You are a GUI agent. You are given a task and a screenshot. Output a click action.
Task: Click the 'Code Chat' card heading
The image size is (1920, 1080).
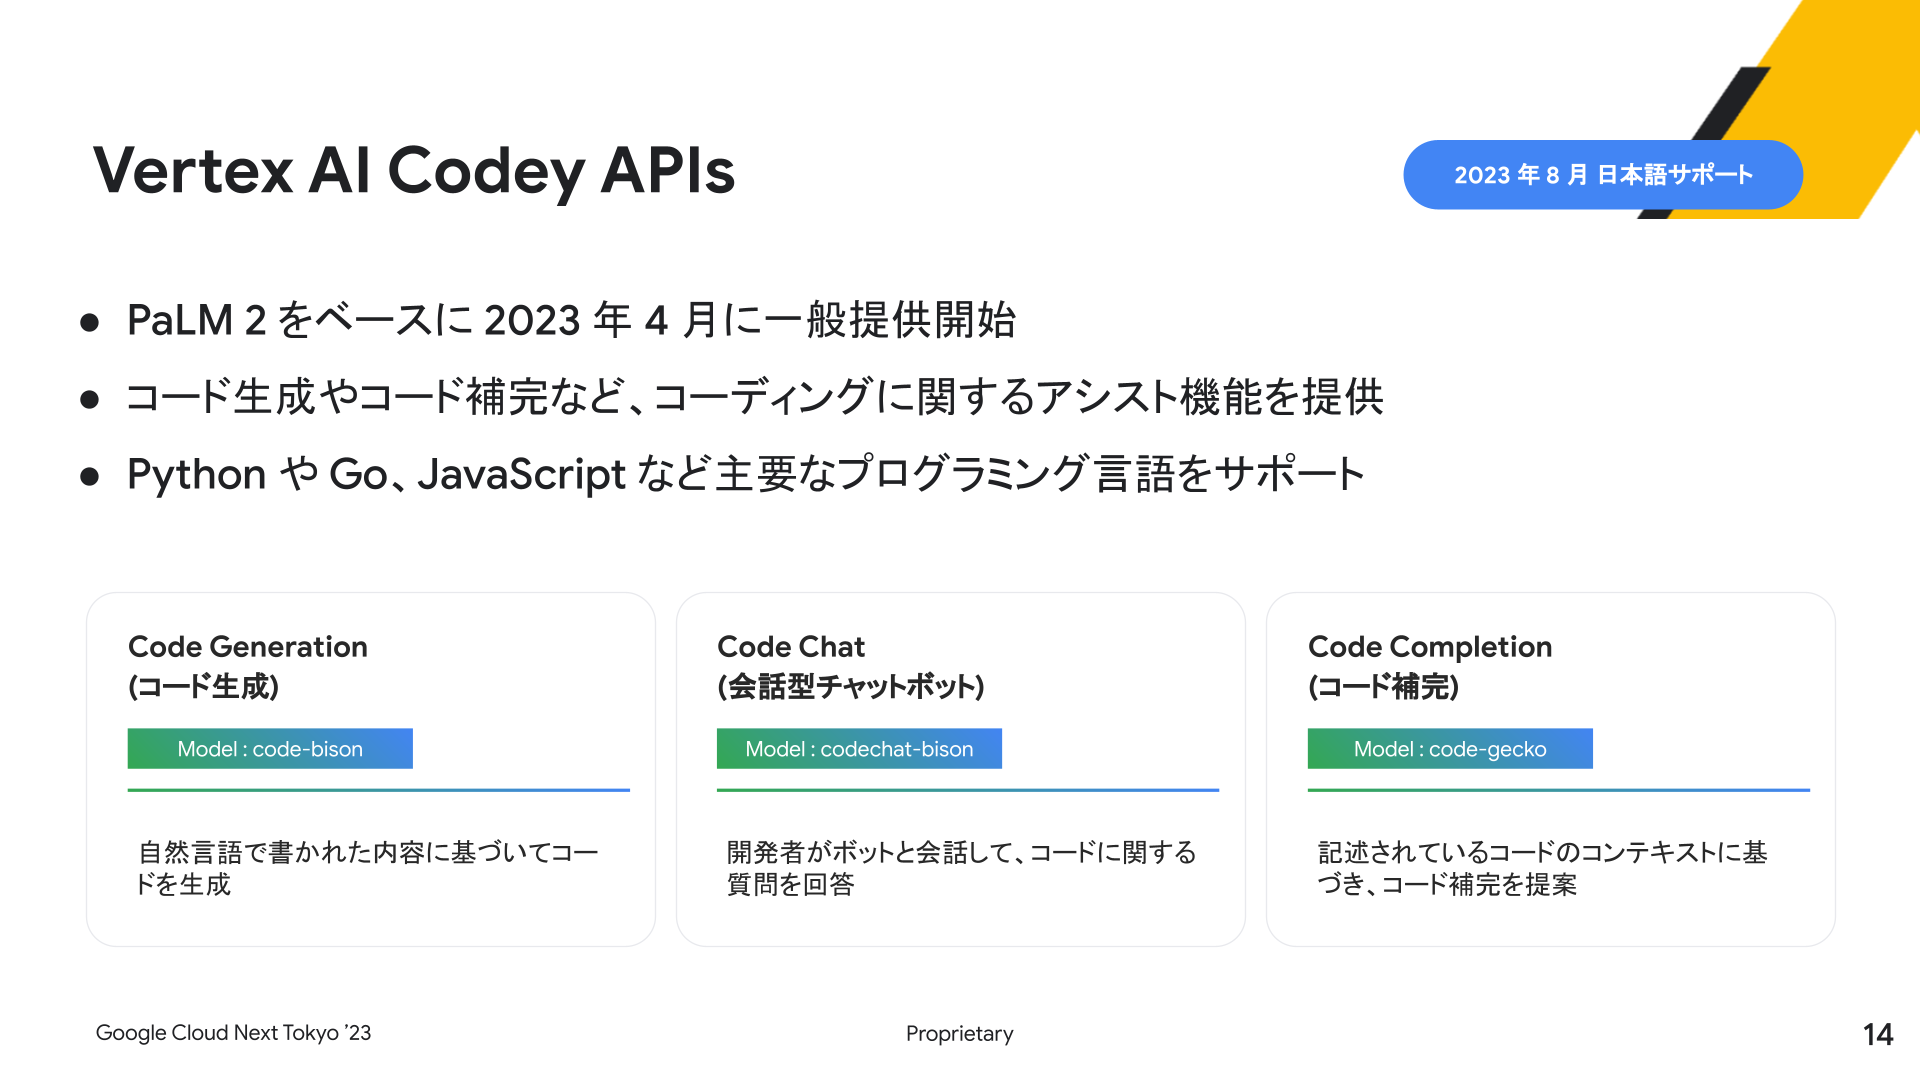click(791, 647)
